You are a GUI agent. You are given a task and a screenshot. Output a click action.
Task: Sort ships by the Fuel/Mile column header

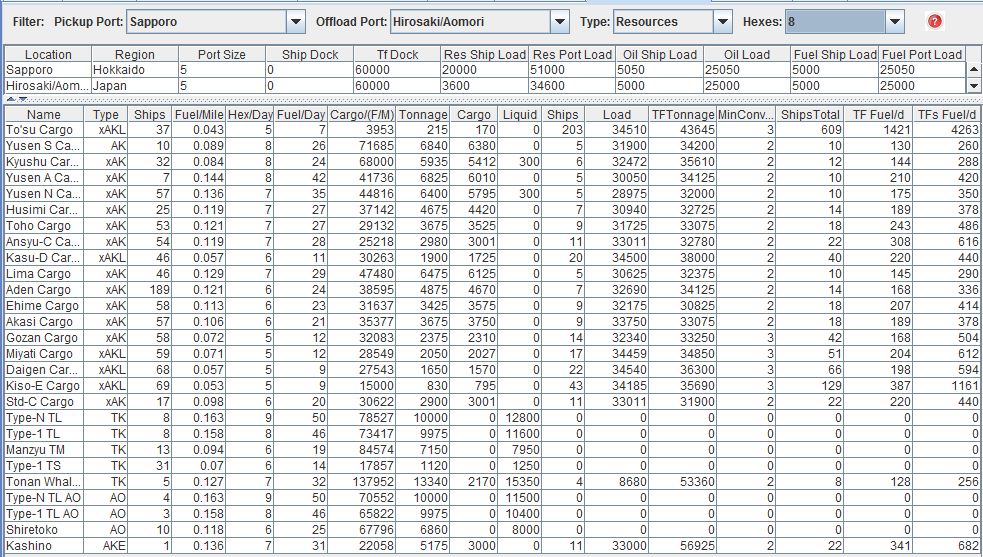coord(199,114)
